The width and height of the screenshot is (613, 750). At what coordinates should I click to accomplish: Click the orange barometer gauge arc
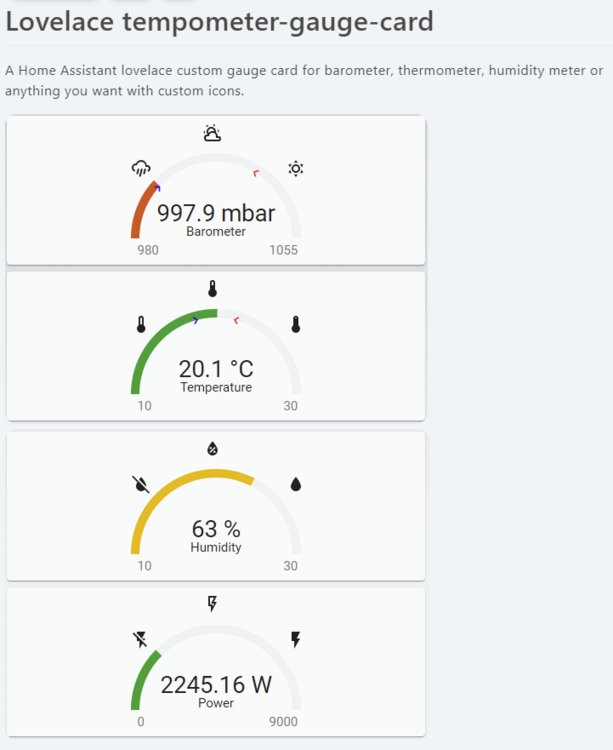[139, 210]
